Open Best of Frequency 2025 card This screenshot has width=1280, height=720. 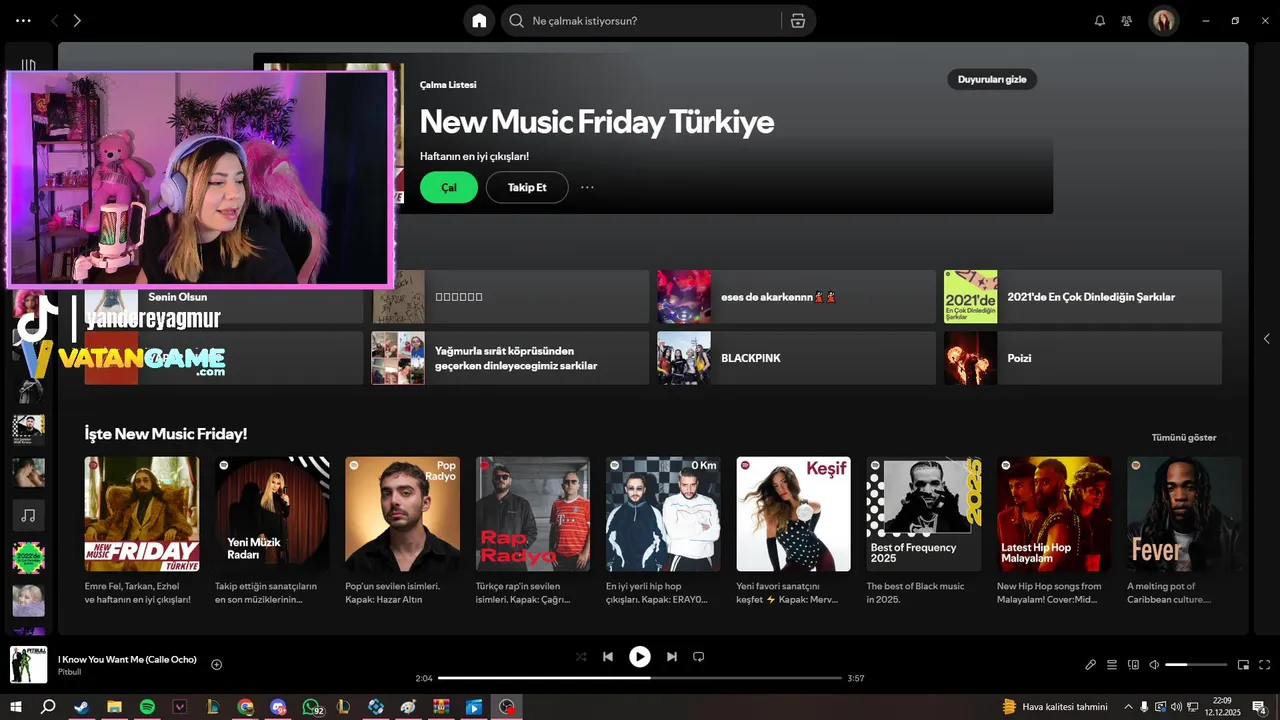tap(924, 531)
